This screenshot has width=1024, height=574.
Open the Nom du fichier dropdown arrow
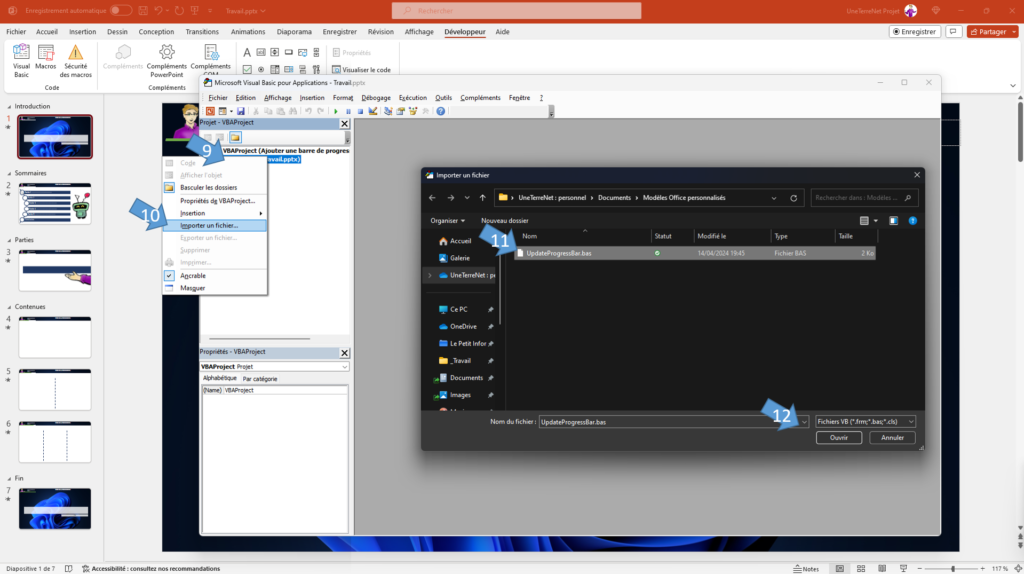pos(804,422)
